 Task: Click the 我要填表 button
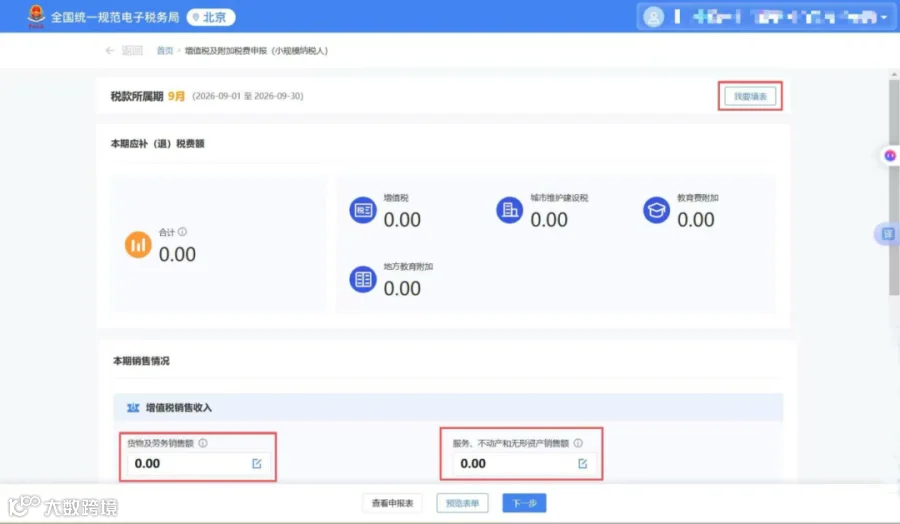click(750, 96)
